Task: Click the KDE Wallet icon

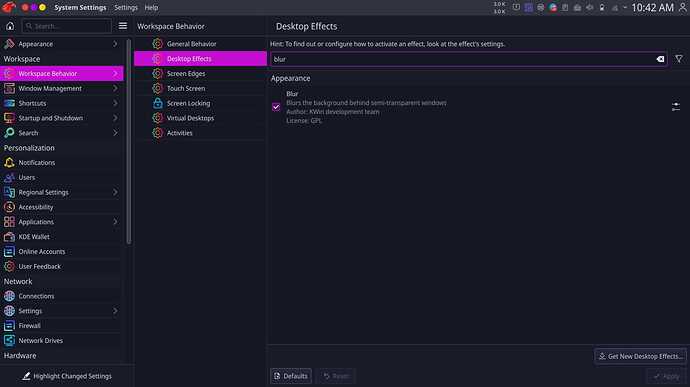Action: [9, 236]
